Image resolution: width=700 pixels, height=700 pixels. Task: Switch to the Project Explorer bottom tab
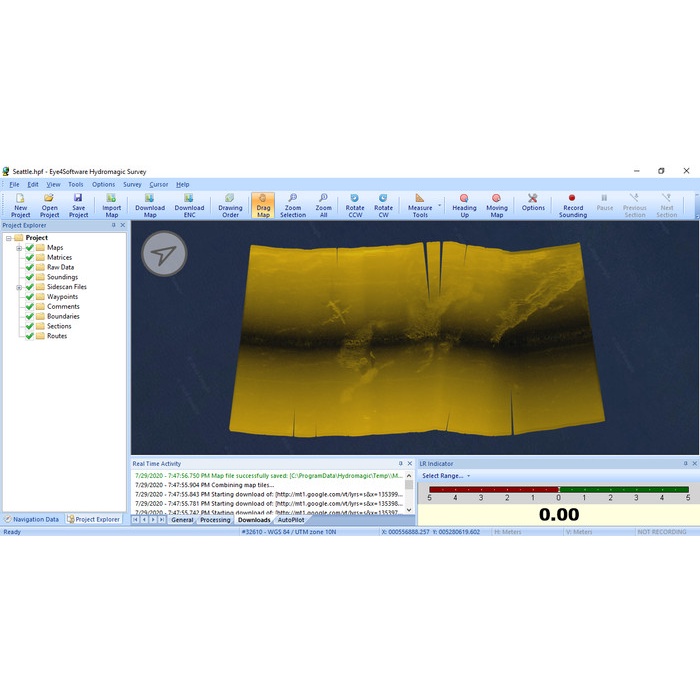click(x=94, y=520)
